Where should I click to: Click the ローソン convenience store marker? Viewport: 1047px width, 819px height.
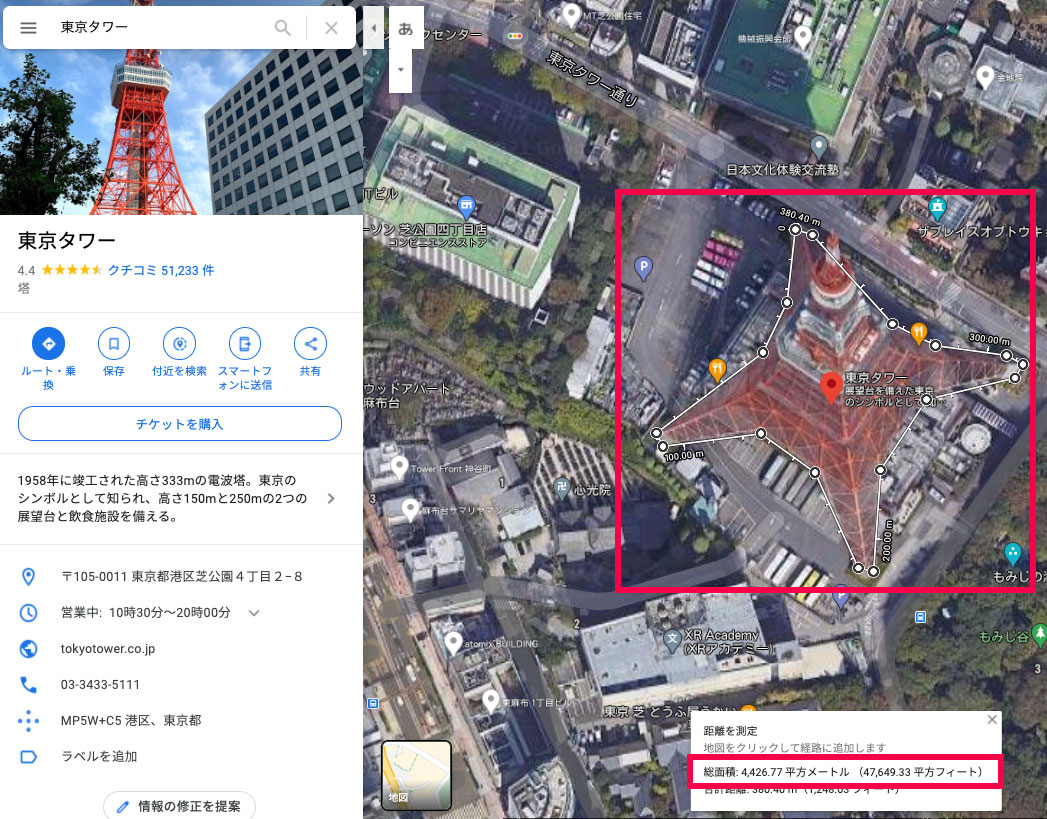(467, 207)
